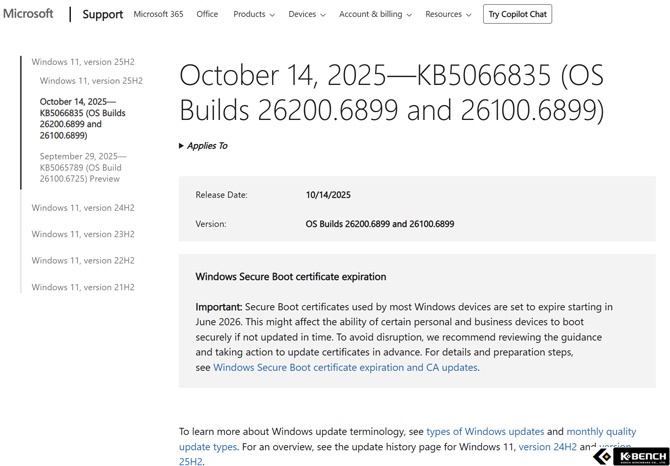Follow the types of Windows updates link
The image size is (670, 466).
click(x=485, y=431)
